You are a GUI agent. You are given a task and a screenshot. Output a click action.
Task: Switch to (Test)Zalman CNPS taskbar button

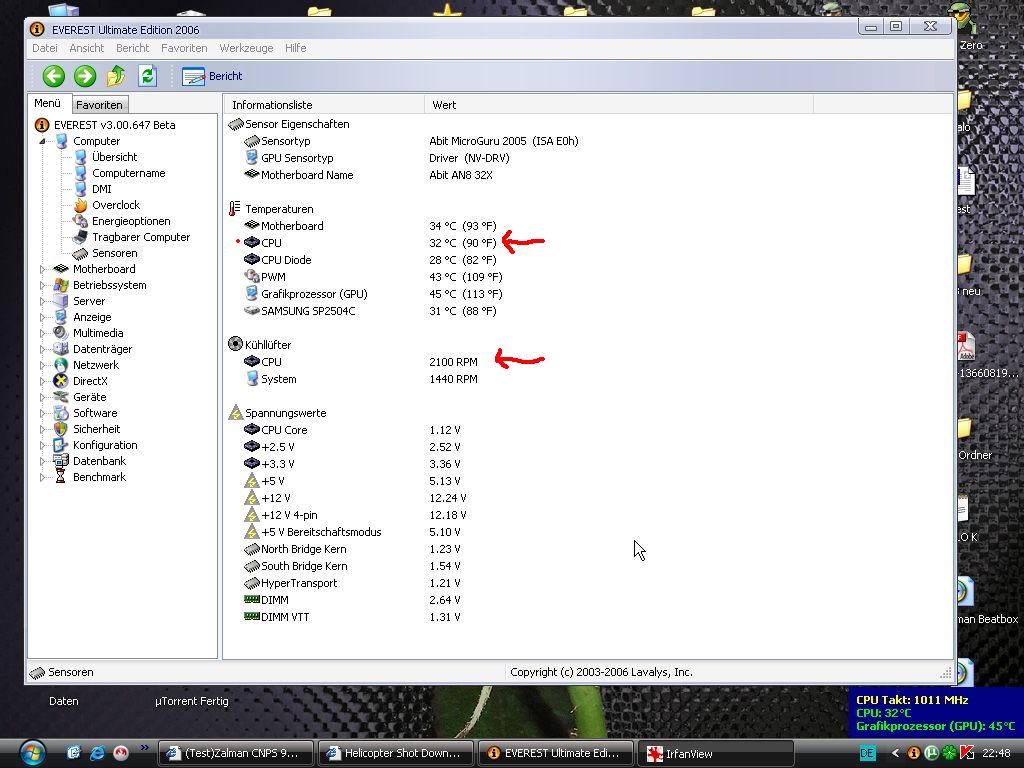click(x=236, y=753)
